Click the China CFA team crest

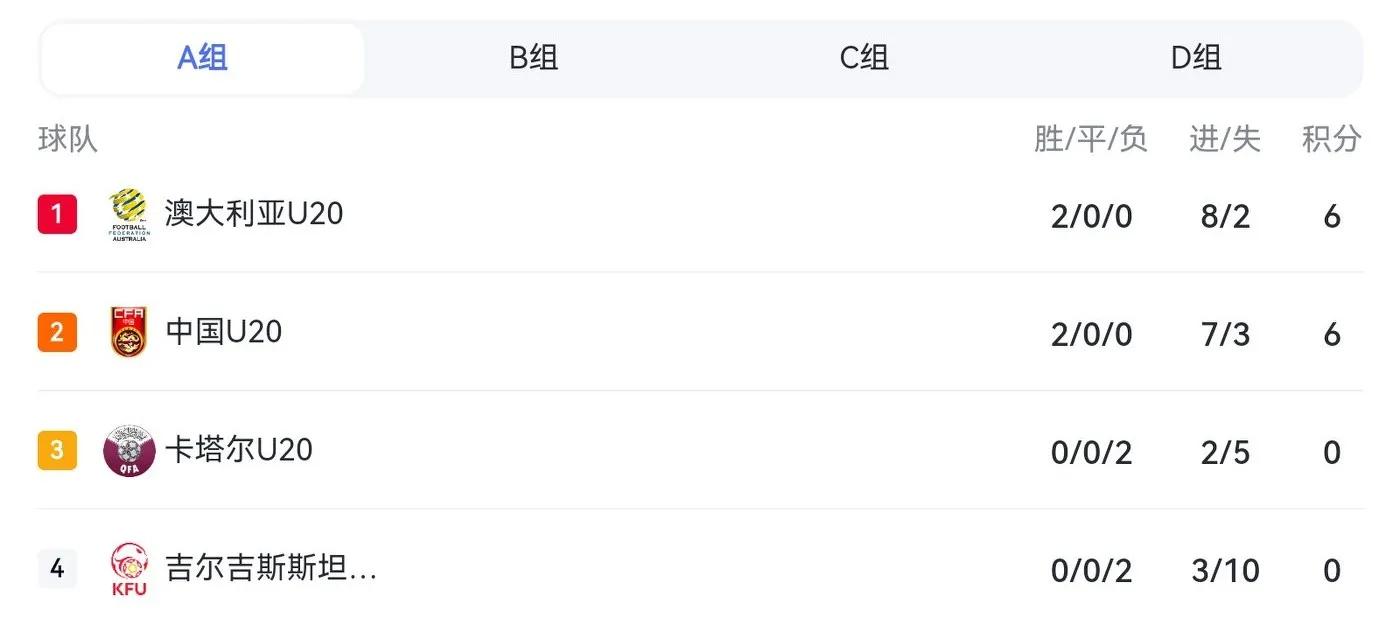coord(129,332)
